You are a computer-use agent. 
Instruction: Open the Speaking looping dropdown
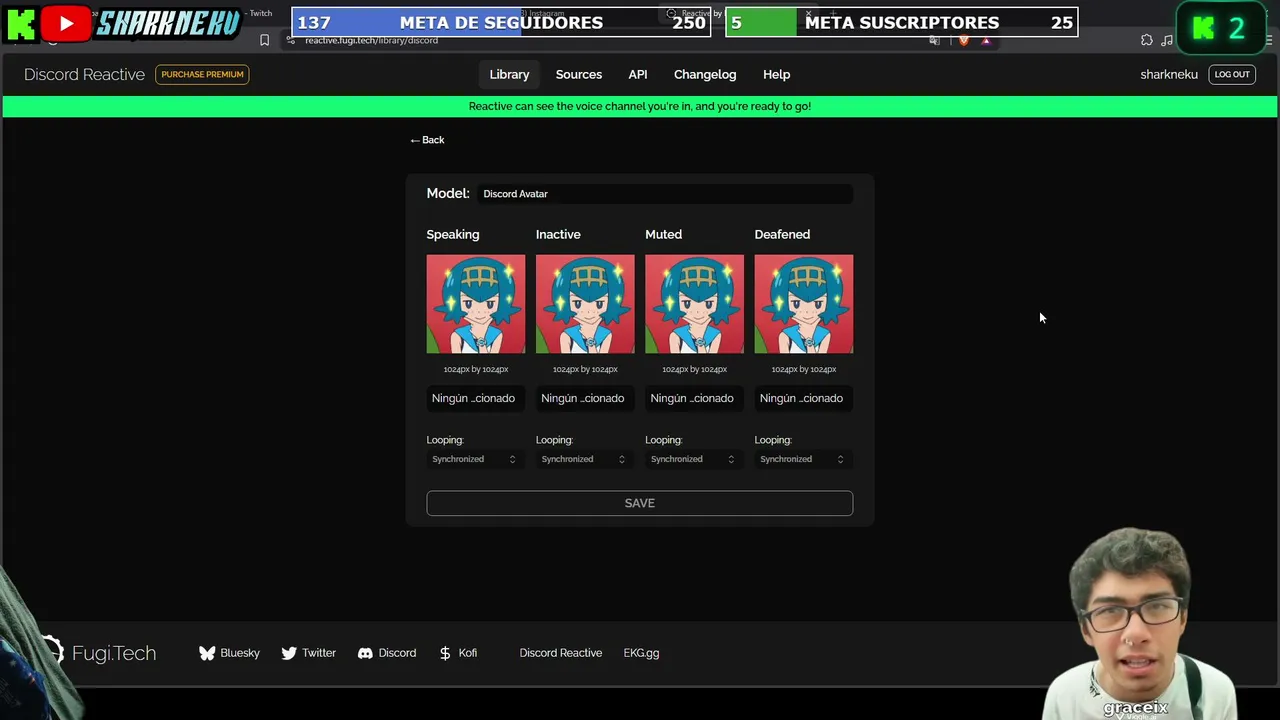pos(475,459)
